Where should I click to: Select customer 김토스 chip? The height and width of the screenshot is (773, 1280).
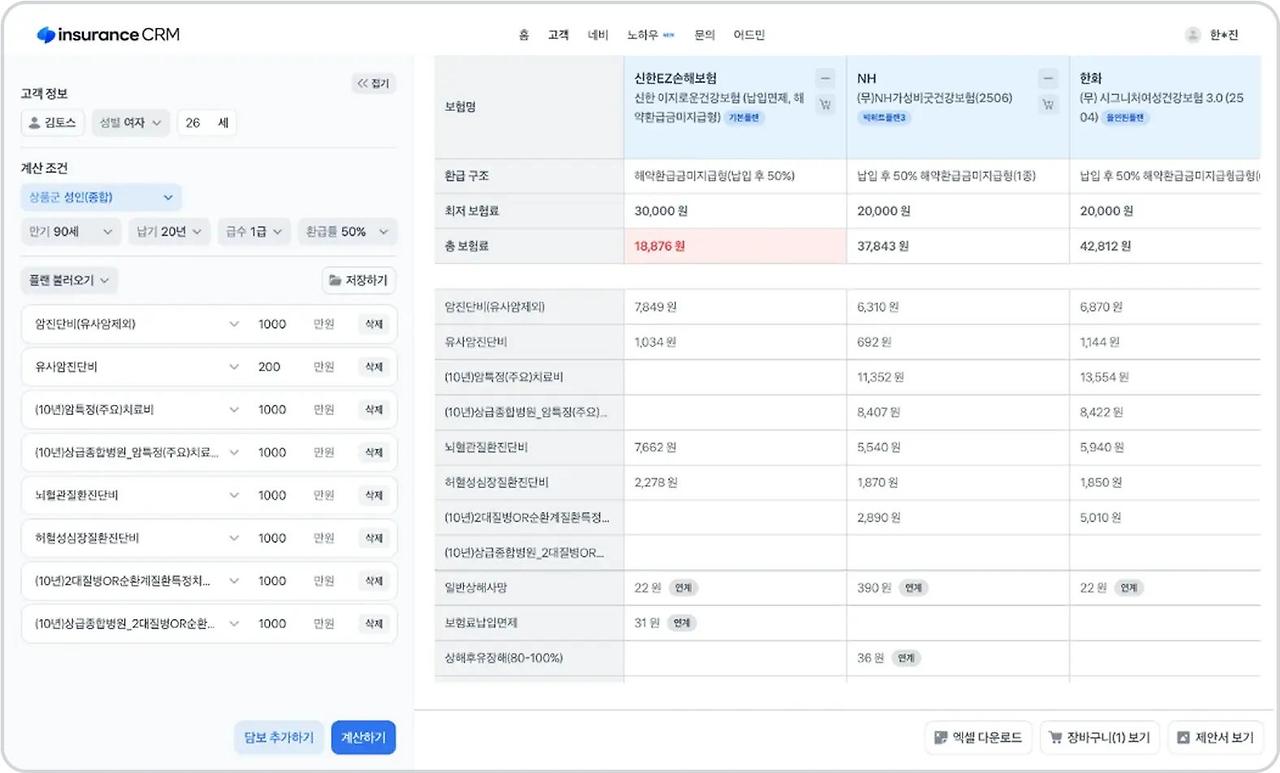tap(53, 123)
